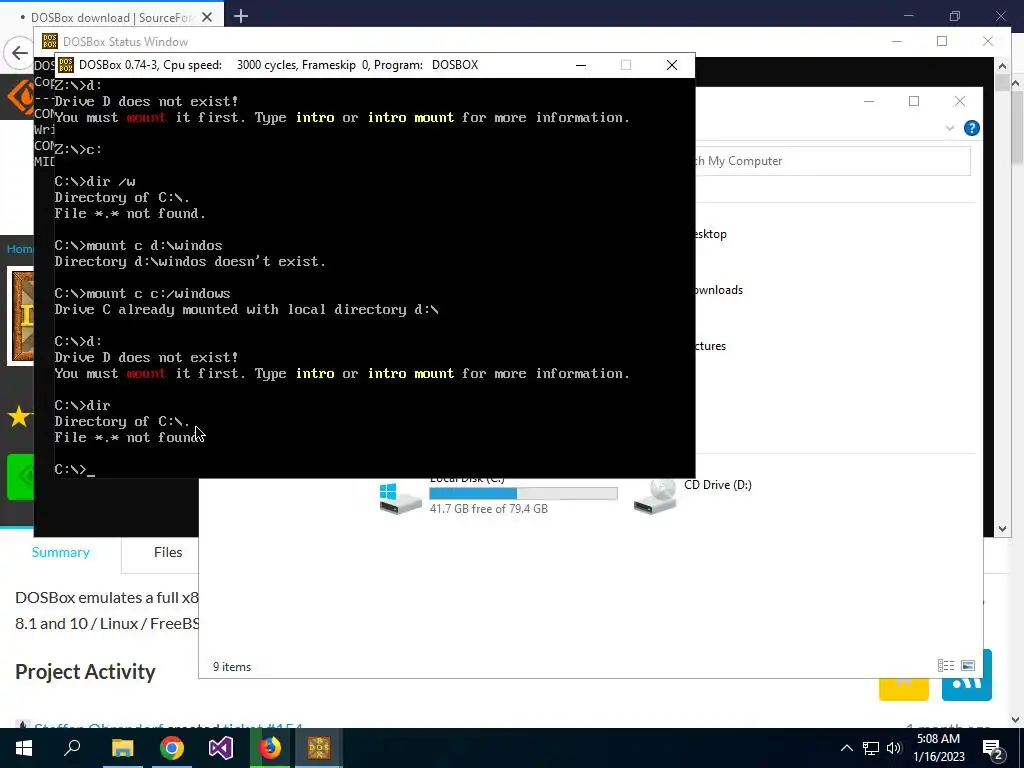The width and height of the screenshot is (1024, 768).
Task: Open File Explorer from taskbar
Action: [122, 748]
